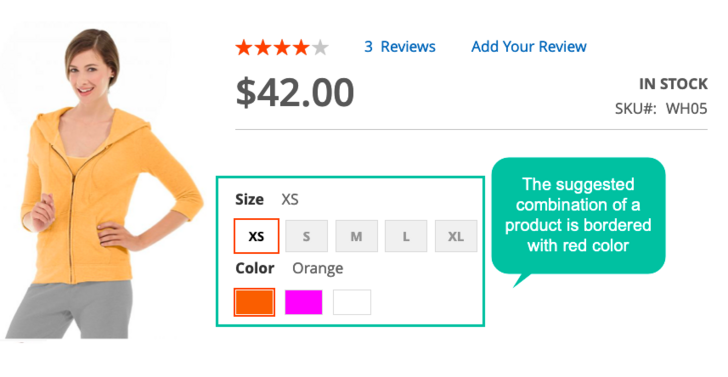Choose the XL size swatch
Image resolution: width=728 pixels, height=377 pixels.
pos(456,236)
